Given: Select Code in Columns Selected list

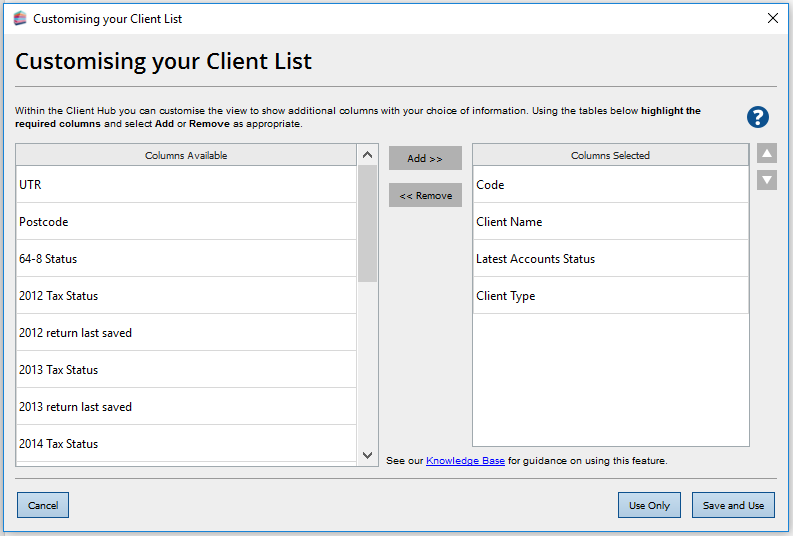Looking at the screenshot, I should click(610, 185).
